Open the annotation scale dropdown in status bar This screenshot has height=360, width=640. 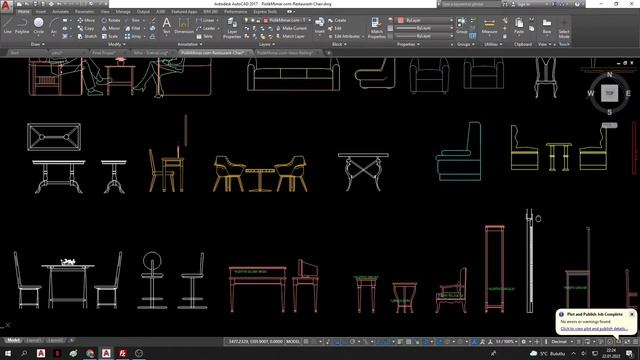point(507,342)
